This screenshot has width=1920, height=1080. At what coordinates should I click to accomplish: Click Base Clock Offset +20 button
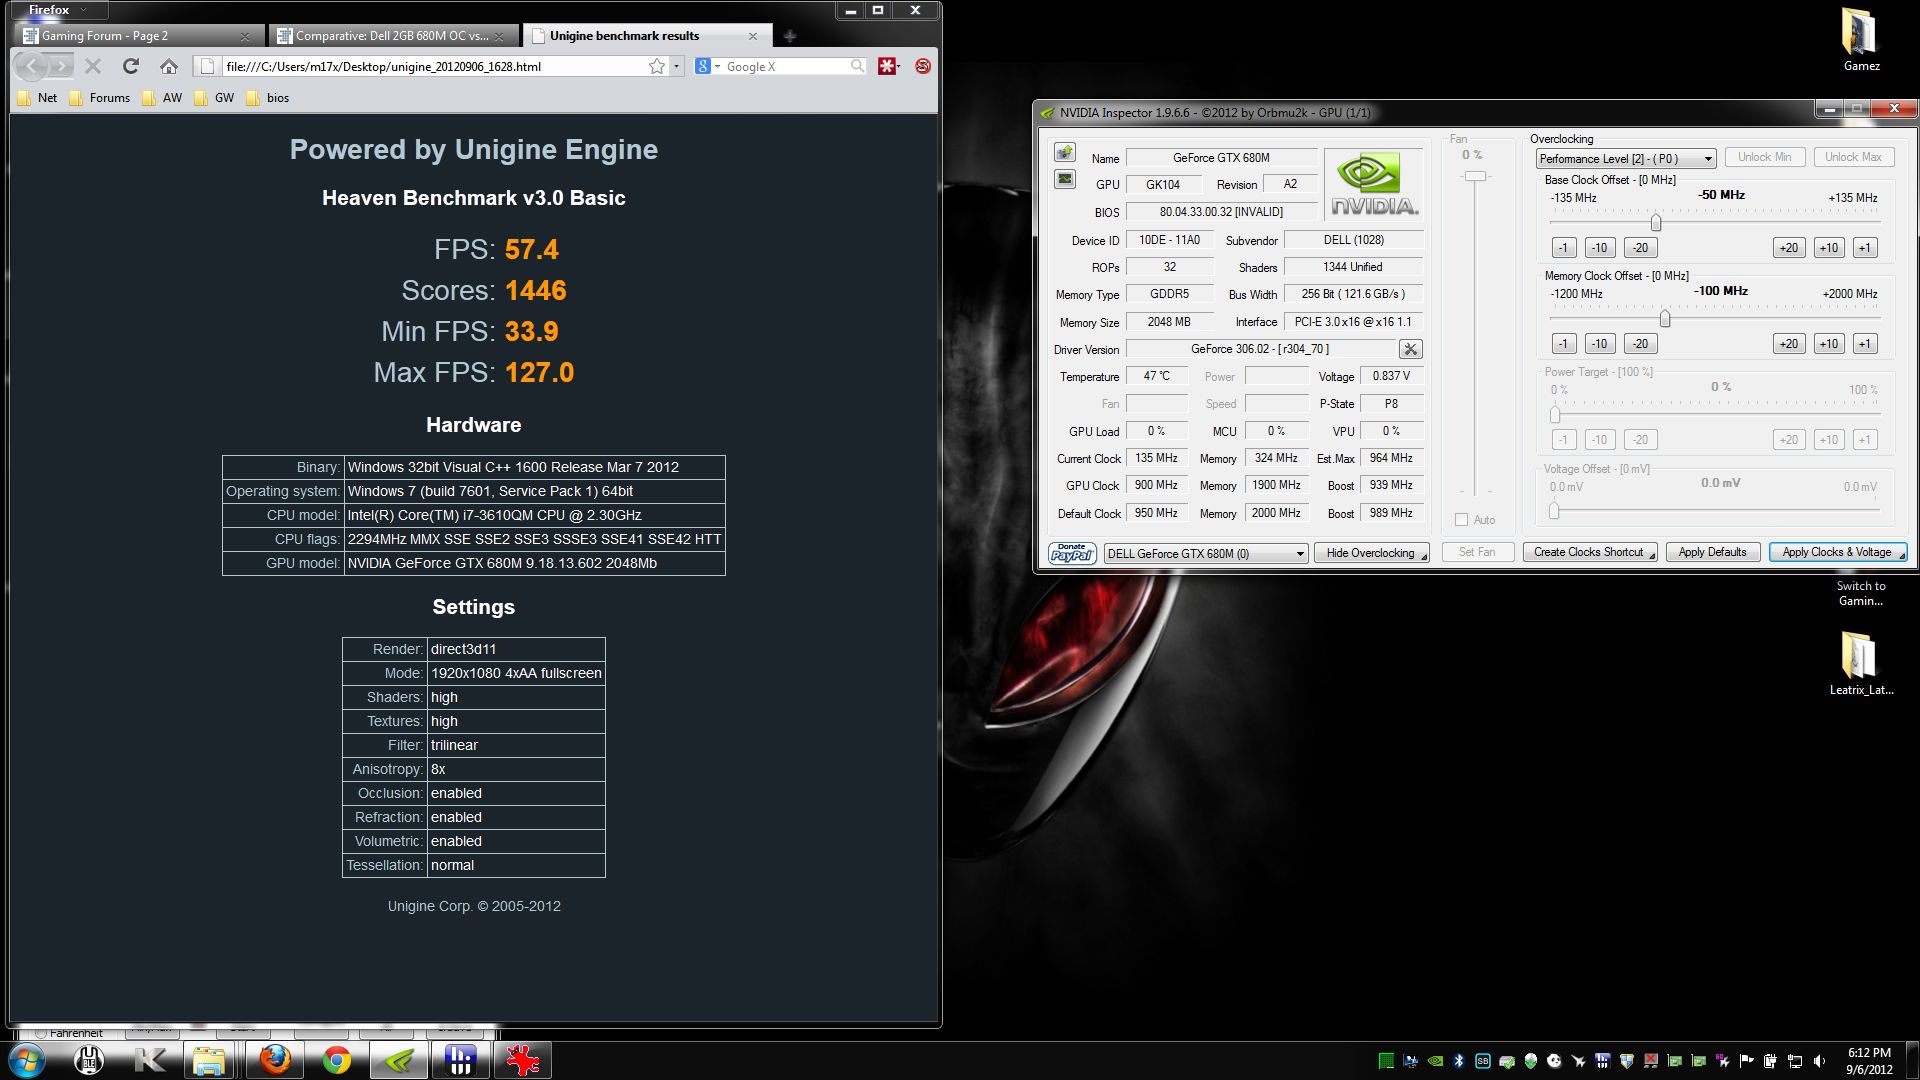[1788, 248]
